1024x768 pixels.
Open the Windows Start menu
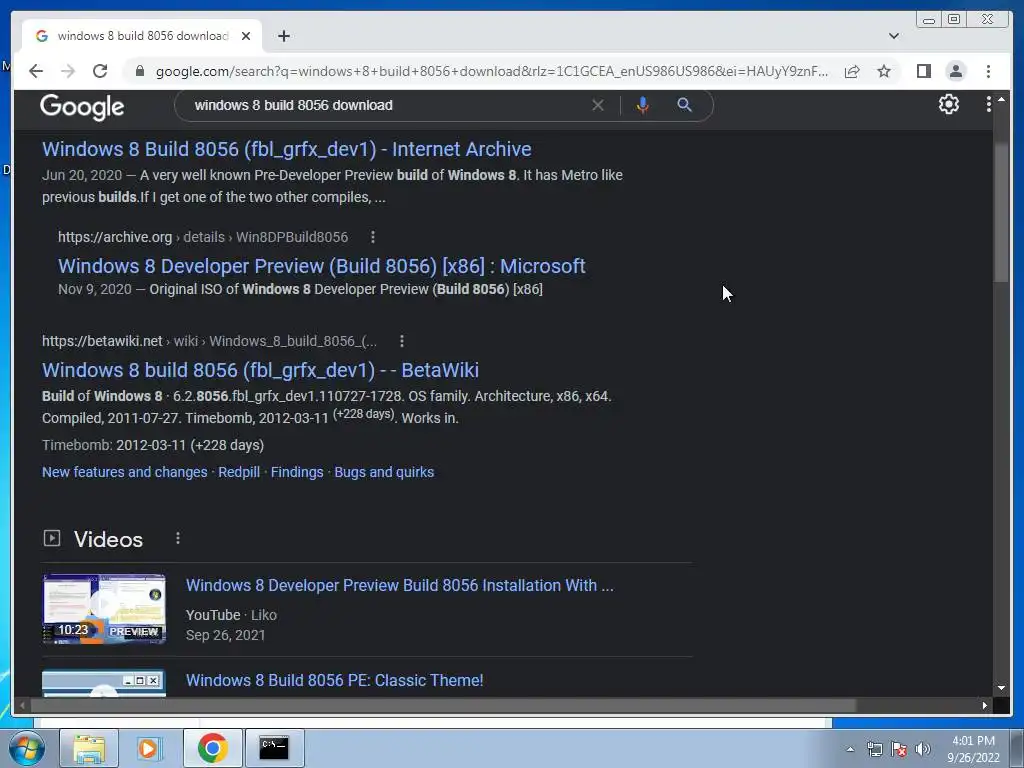click(26, 748)
